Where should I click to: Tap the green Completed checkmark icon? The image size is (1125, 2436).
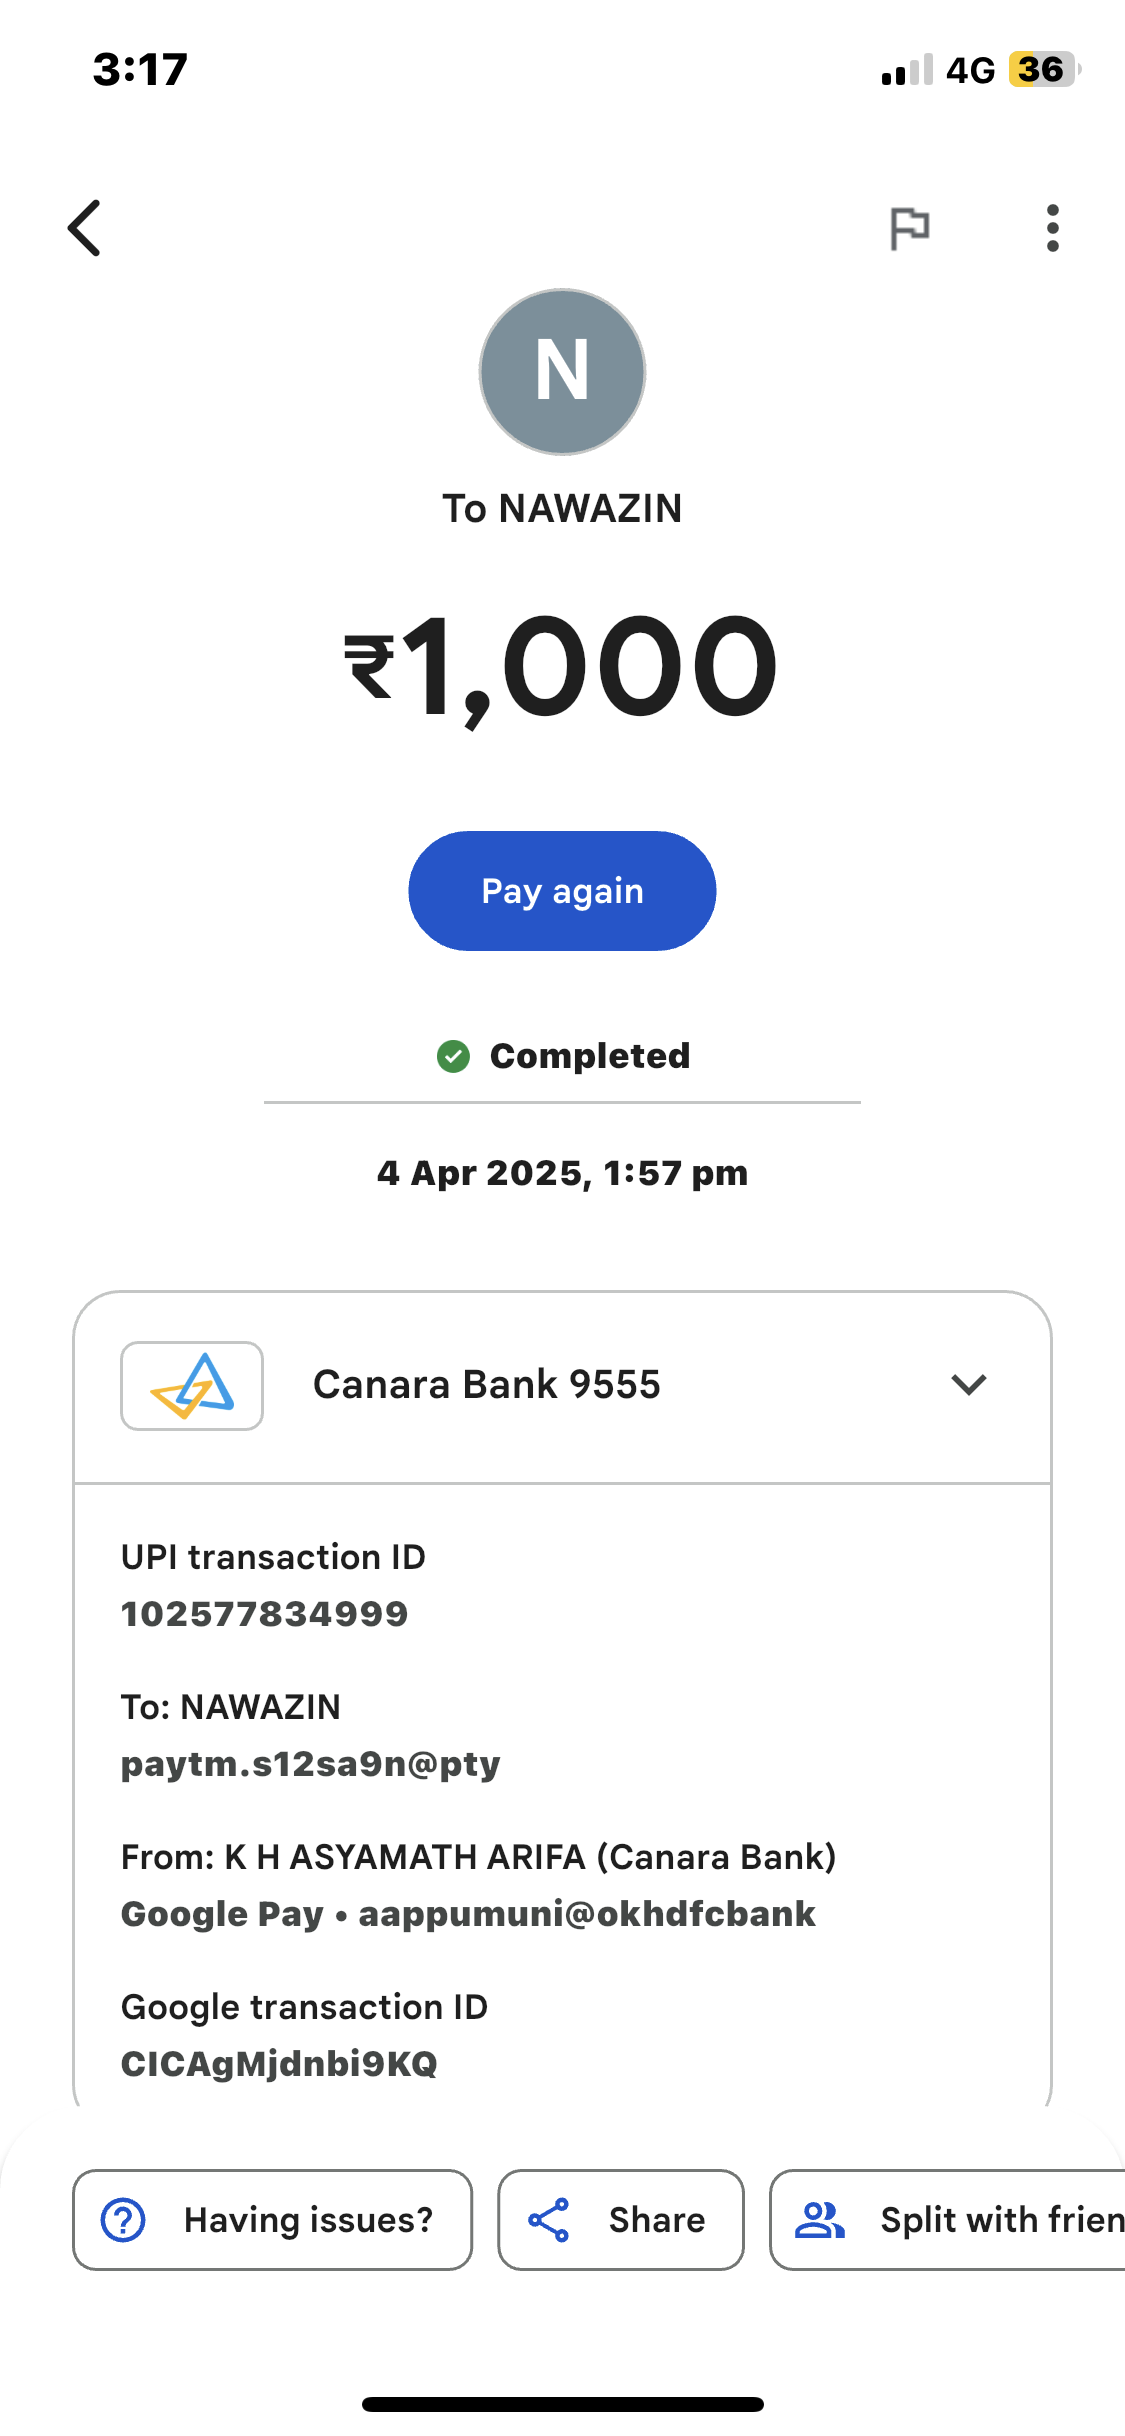click(453, 1056)
